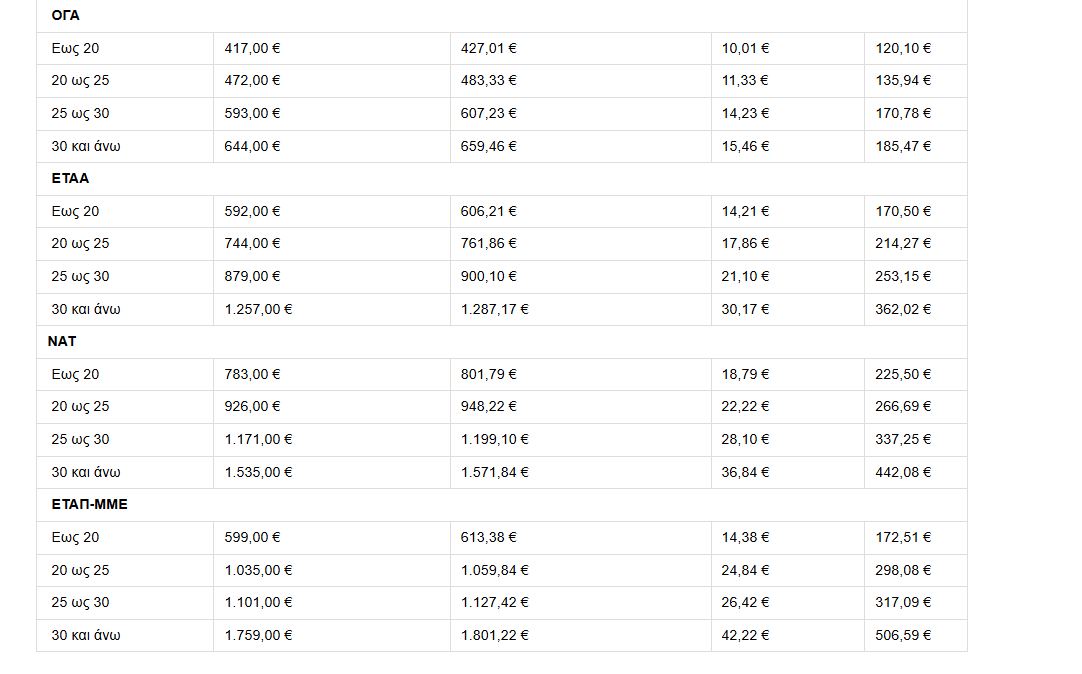Click the 483,33 € amount
The width and height of the screenshot is (1082, 674).
[x=488, y=81]
